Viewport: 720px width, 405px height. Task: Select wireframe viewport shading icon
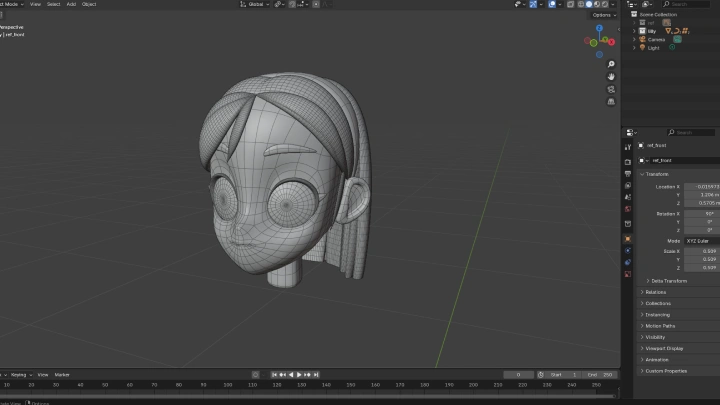(581, 4)
